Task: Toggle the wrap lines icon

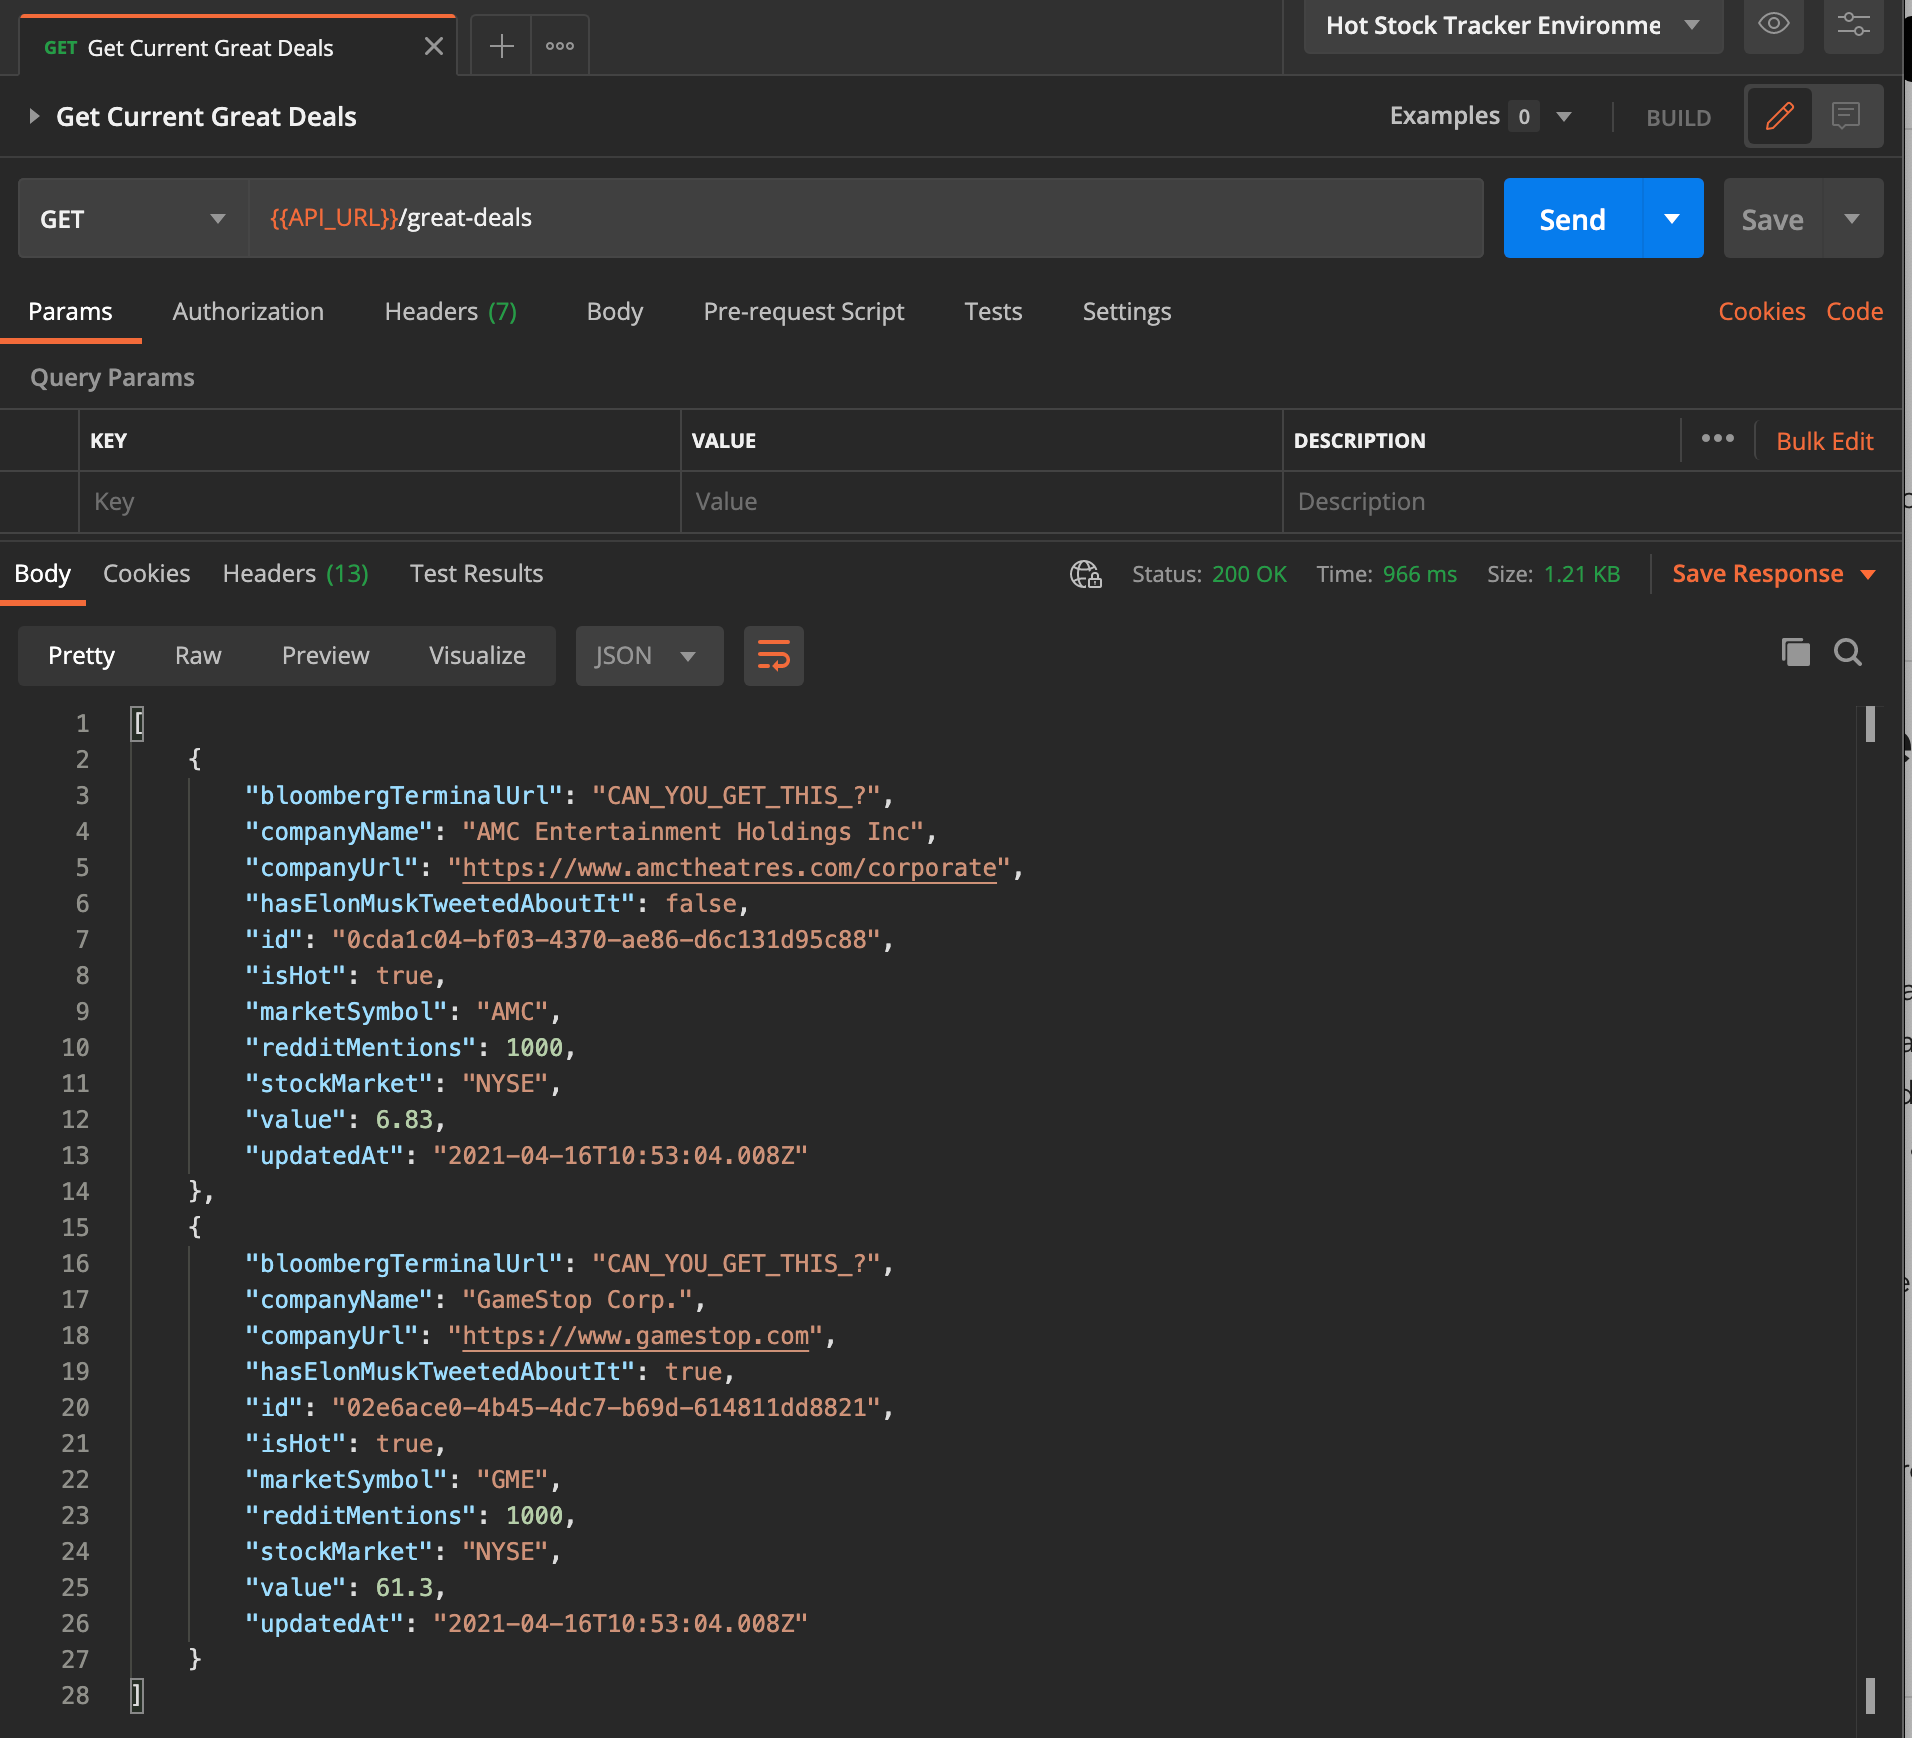Action: pyautogui.click(x=773, y=656)
